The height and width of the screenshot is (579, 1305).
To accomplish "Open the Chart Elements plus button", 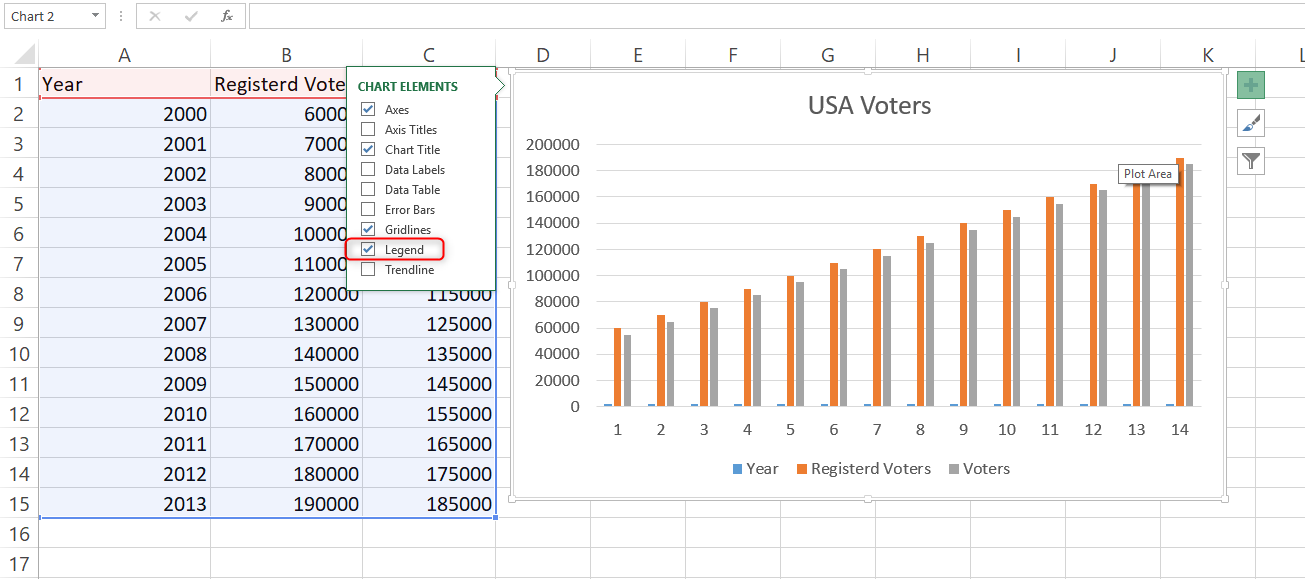I will [x=1250, y=85].
